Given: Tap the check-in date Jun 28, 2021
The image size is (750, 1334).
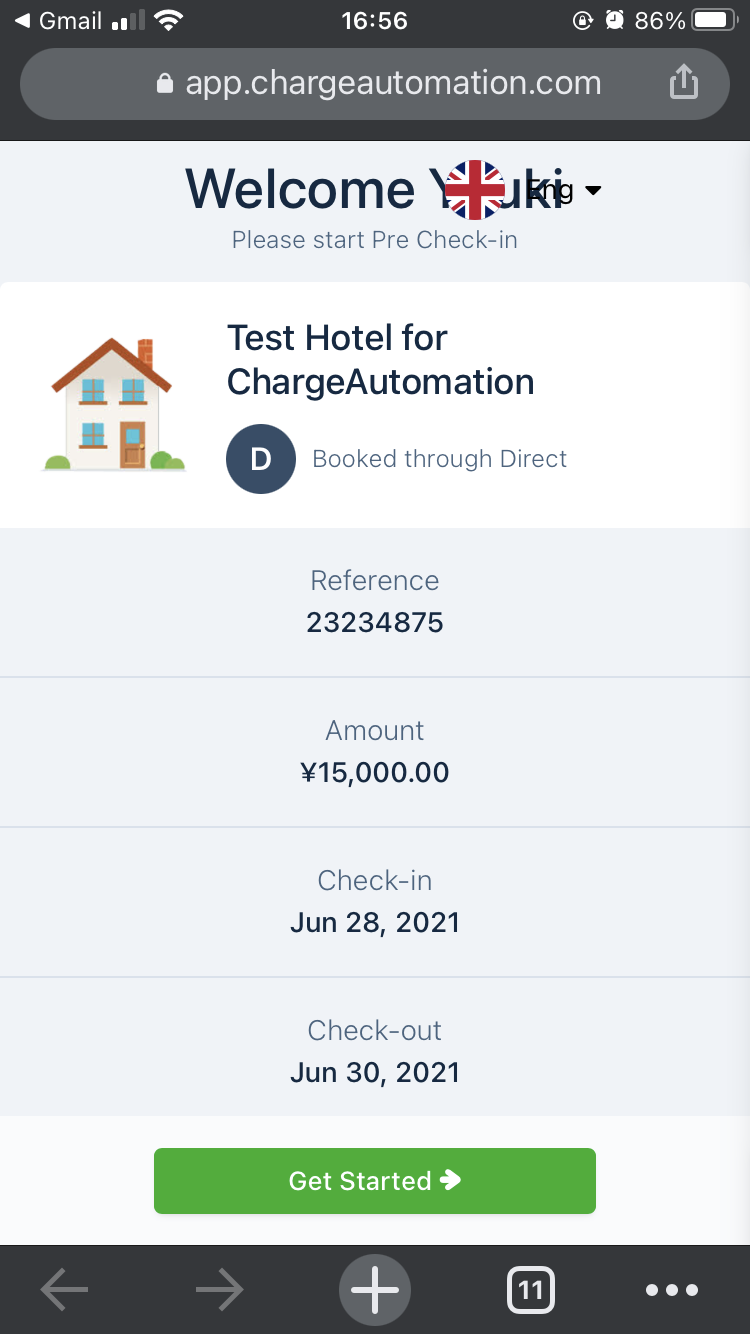Looking at the screenshot, I should [x=375, y=922].
